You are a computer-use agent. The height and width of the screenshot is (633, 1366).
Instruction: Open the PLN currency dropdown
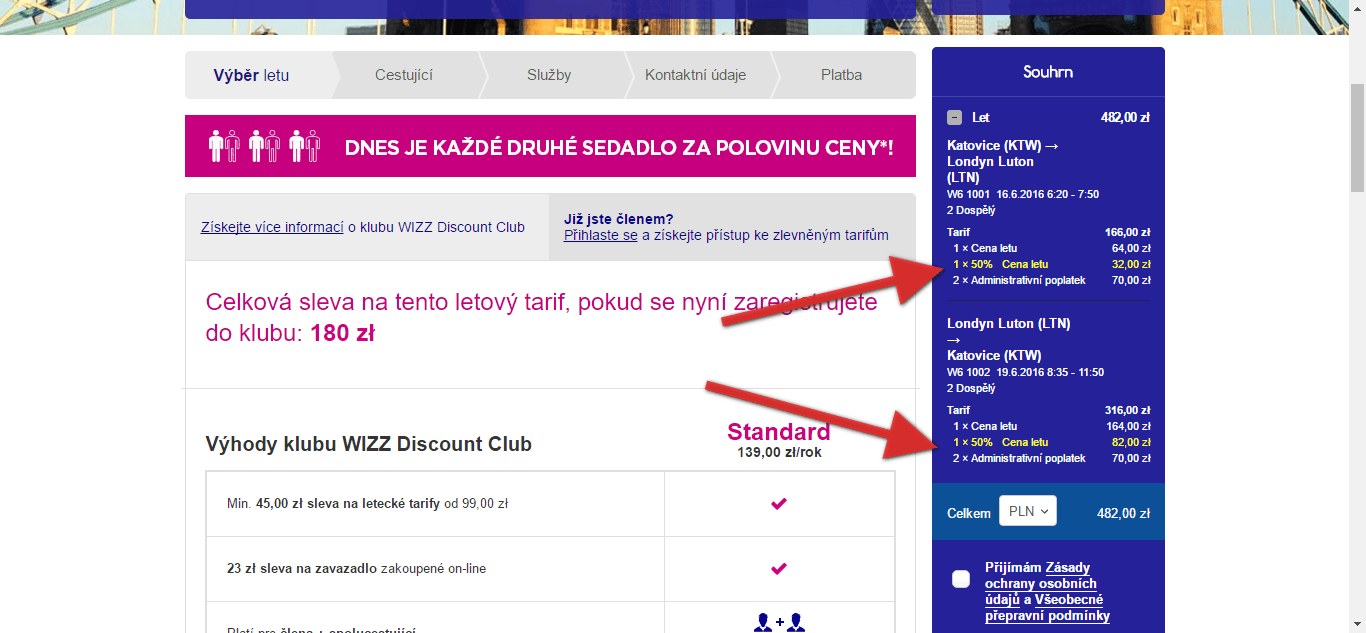point(1028,511)
